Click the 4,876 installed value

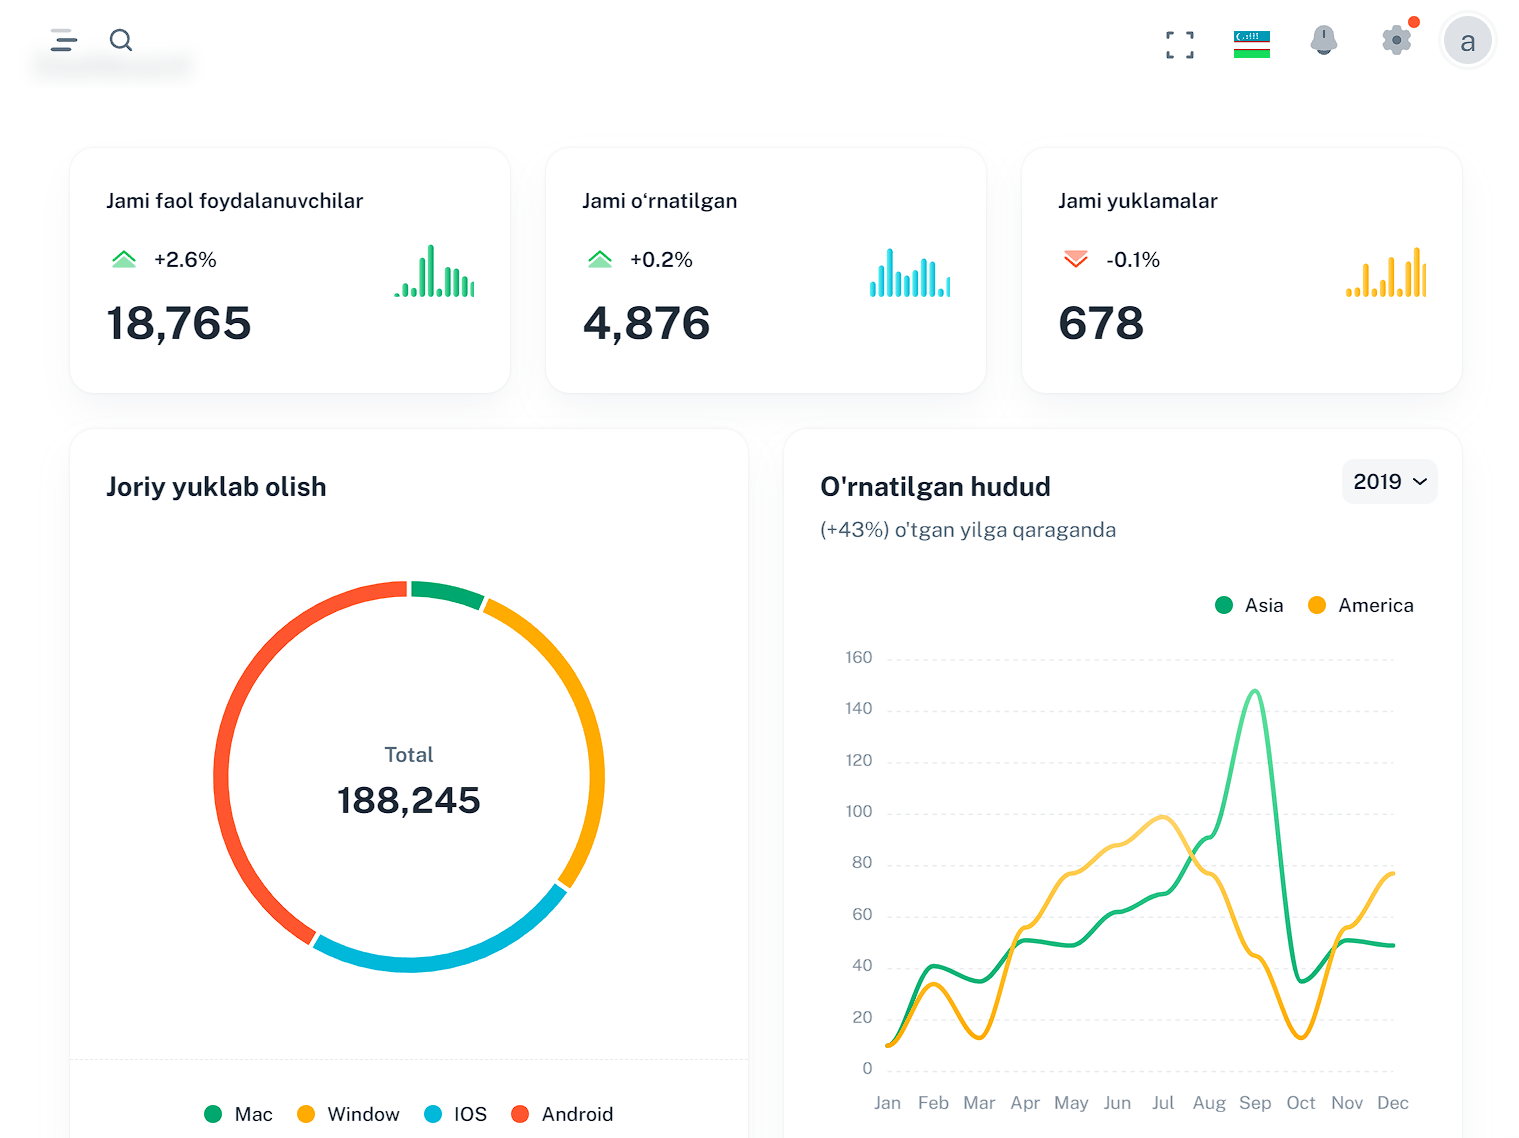647,324
